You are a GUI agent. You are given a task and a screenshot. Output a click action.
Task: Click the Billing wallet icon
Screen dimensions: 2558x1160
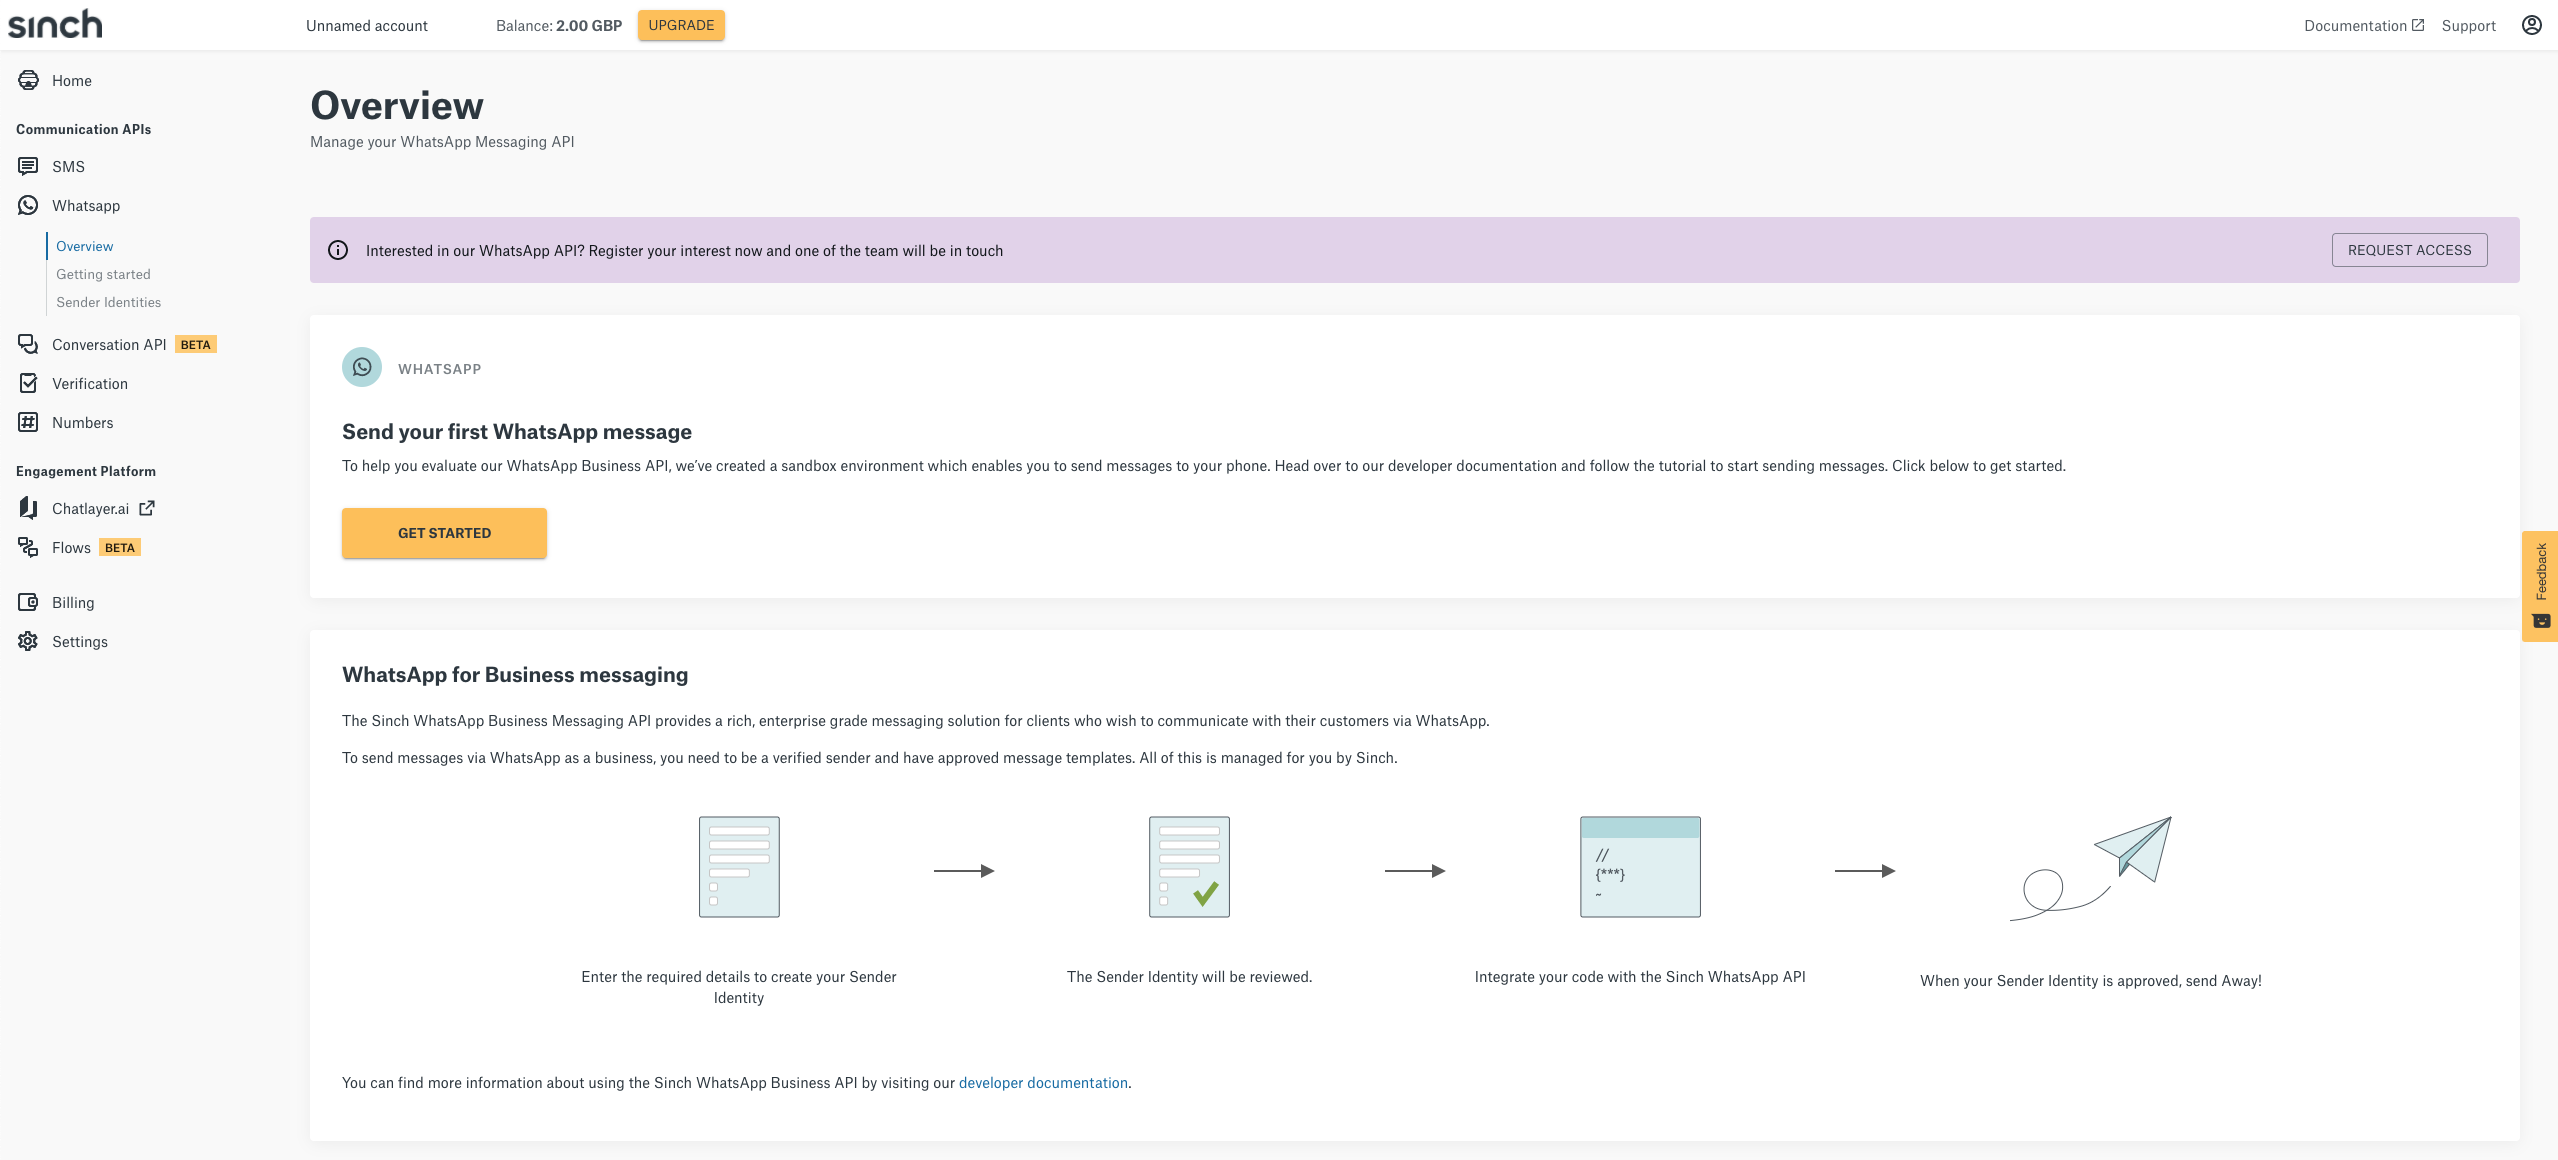[x=28, y=602]
